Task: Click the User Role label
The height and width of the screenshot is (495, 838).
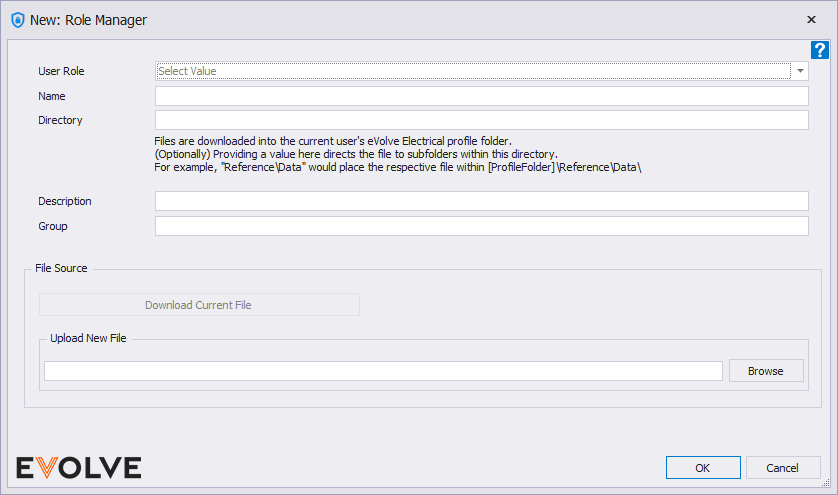Action: pos(61,71)
